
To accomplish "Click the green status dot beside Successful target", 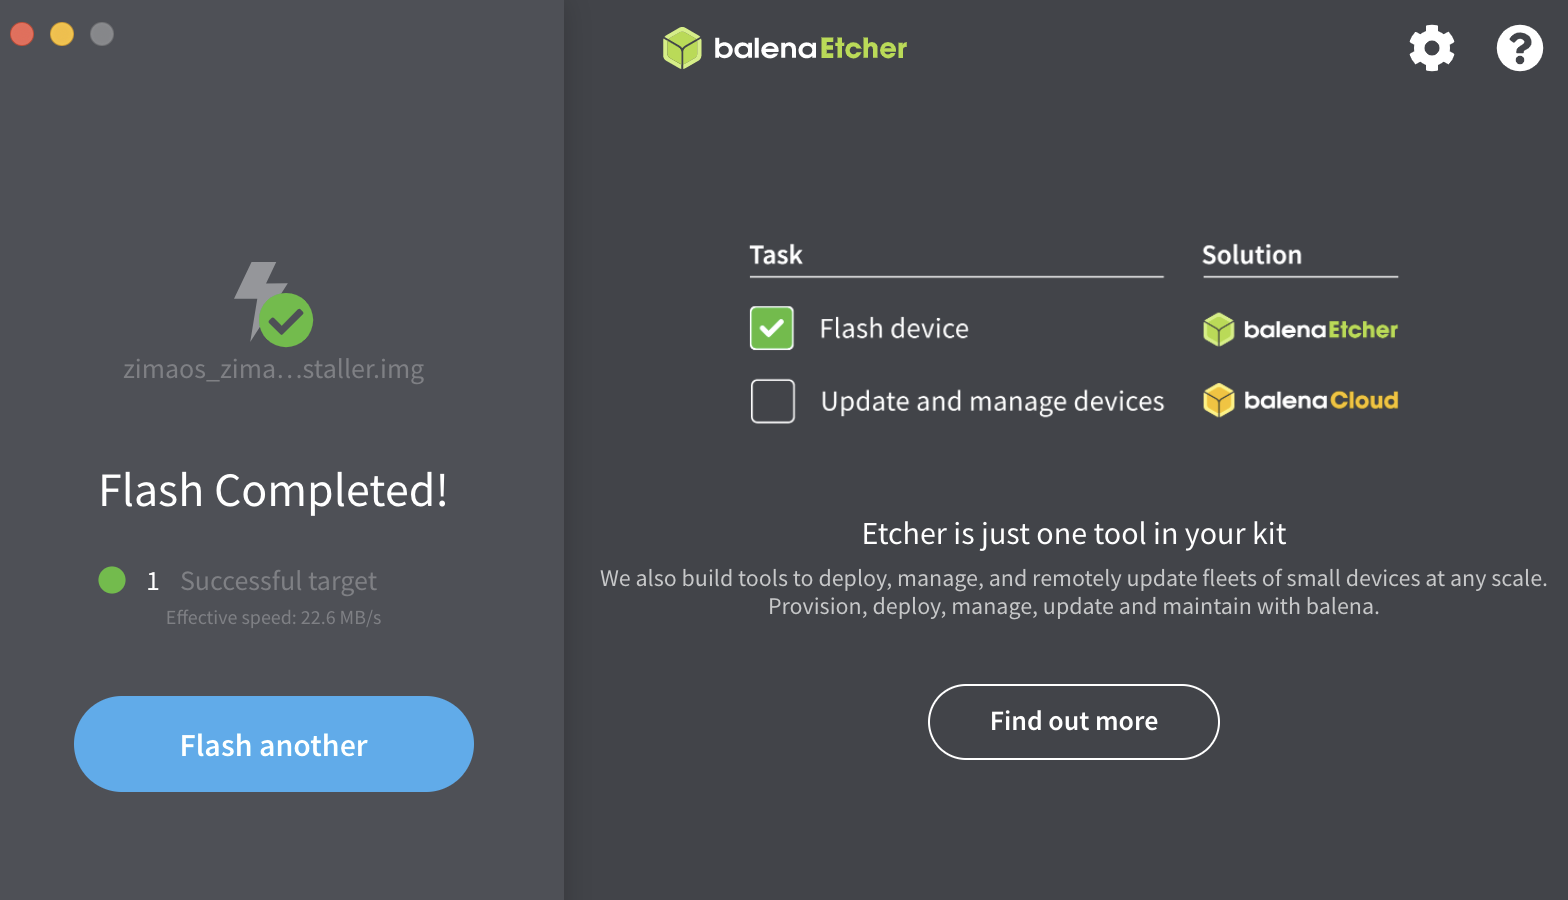I will tap(112, 580).
